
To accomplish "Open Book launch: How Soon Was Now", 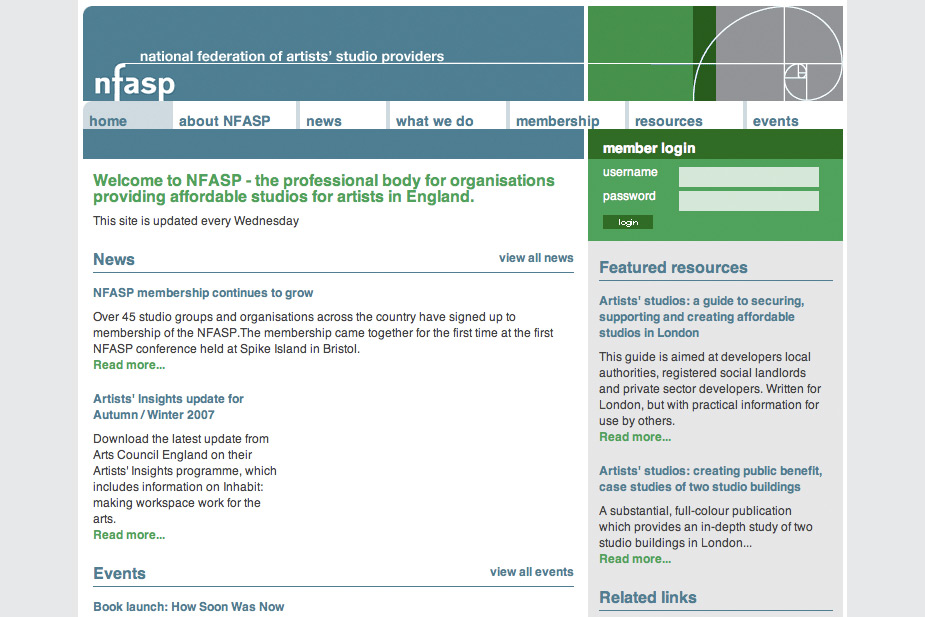I will (x=189, y=606).
